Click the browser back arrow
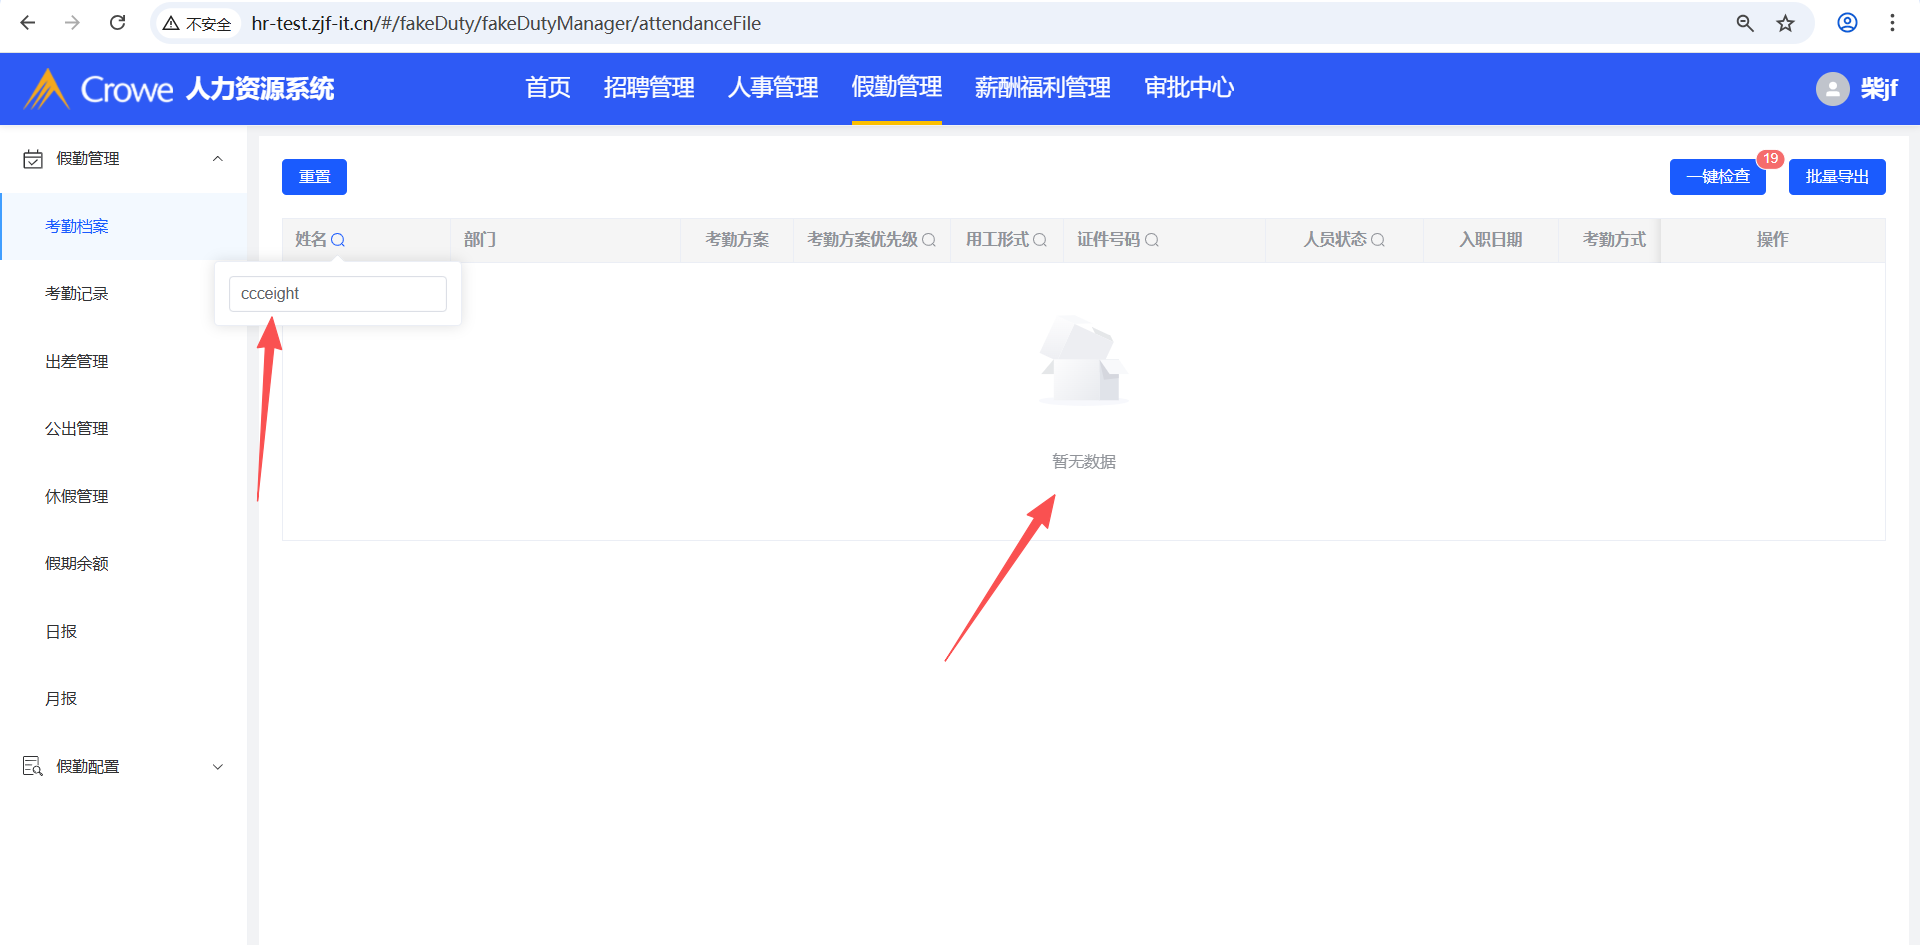Screen dimensions: 1920x945 tap(28, 23)
